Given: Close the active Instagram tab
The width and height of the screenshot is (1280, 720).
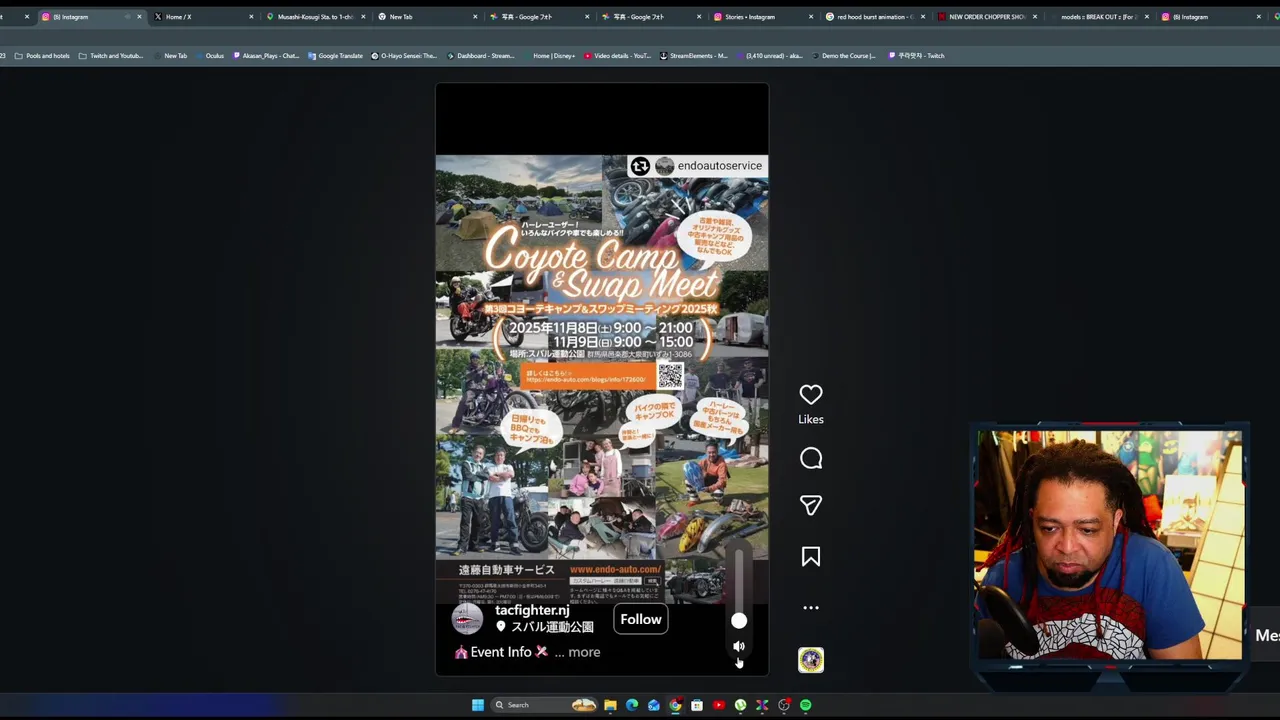Looking at the screenshot, I should [139, 17].
